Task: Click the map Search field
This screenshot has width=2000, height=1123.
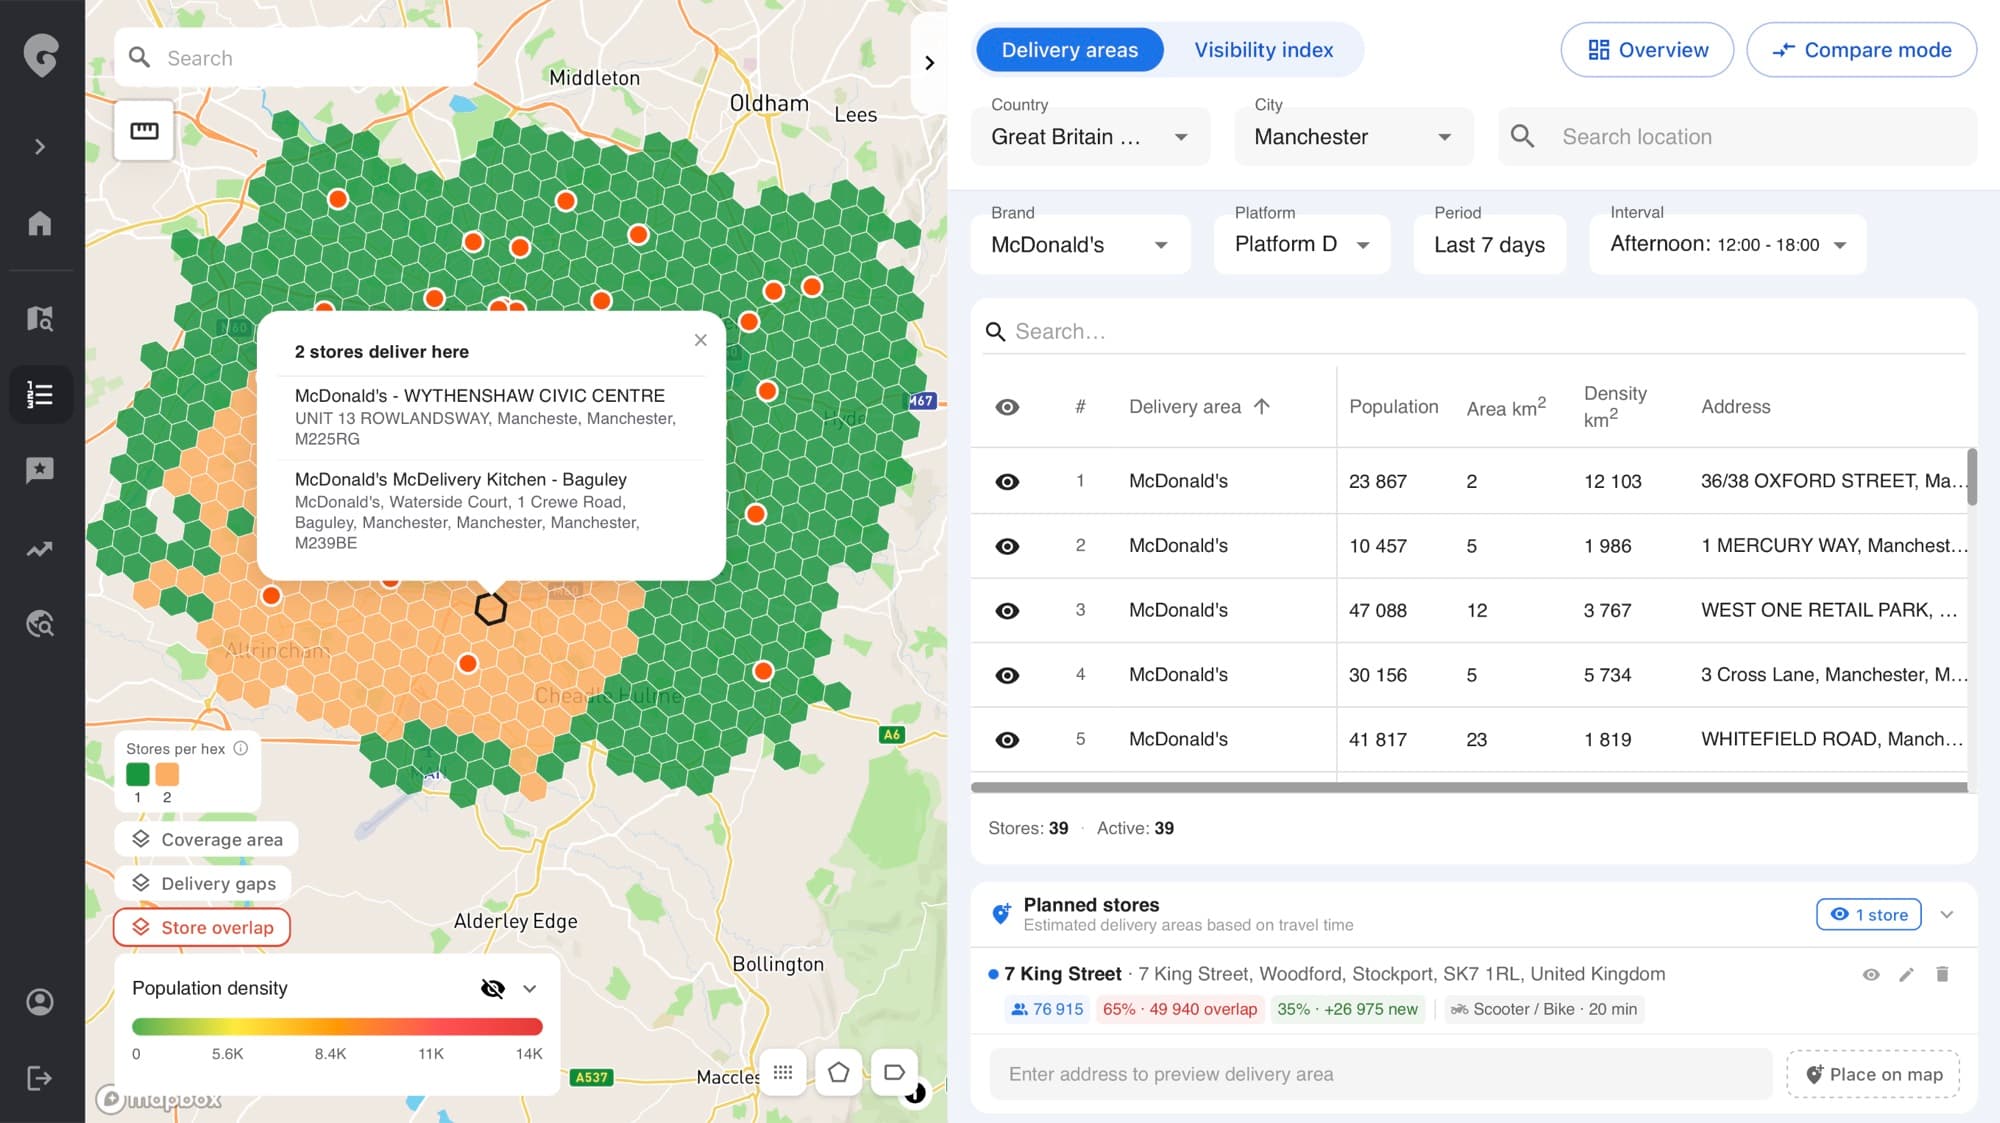Action: [296, 58]
